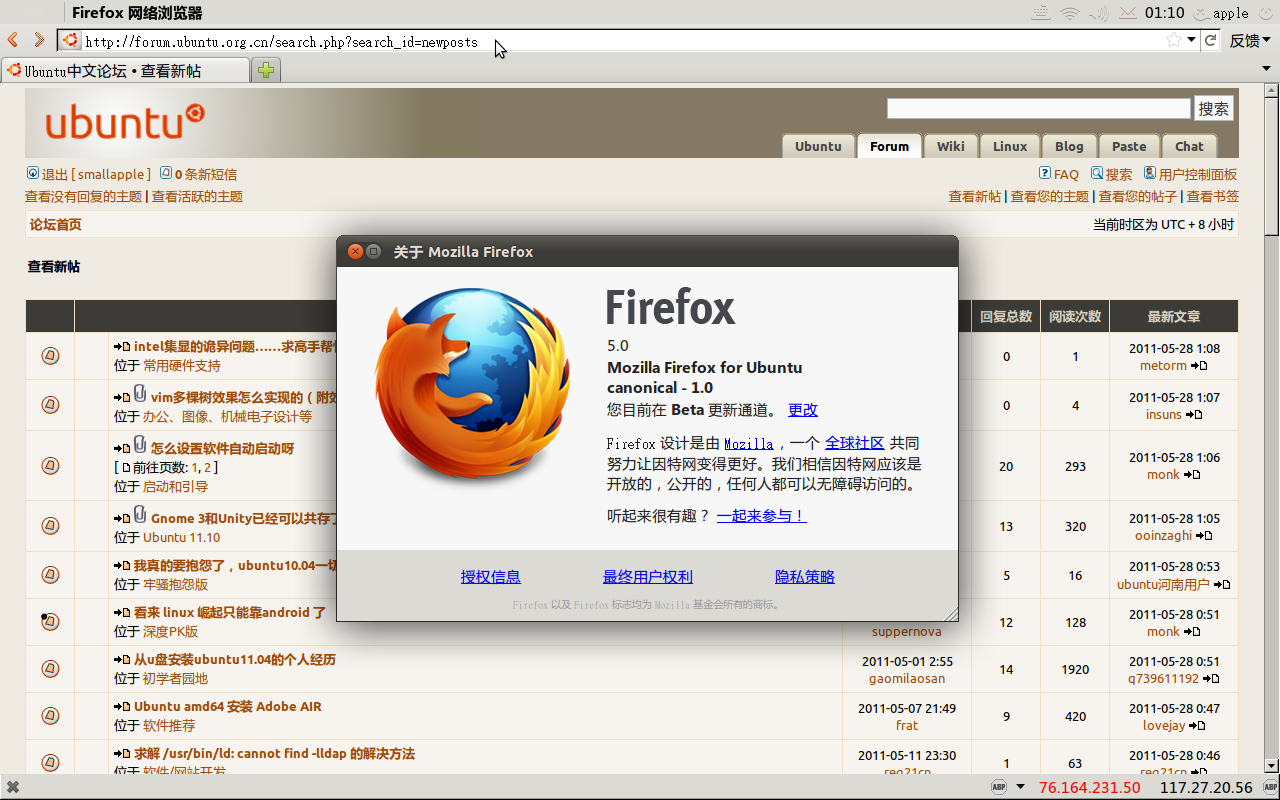Click the latest-post icon next to lovejay
The height and width of the screenshot is (800, 1280).
[1197, 725]
